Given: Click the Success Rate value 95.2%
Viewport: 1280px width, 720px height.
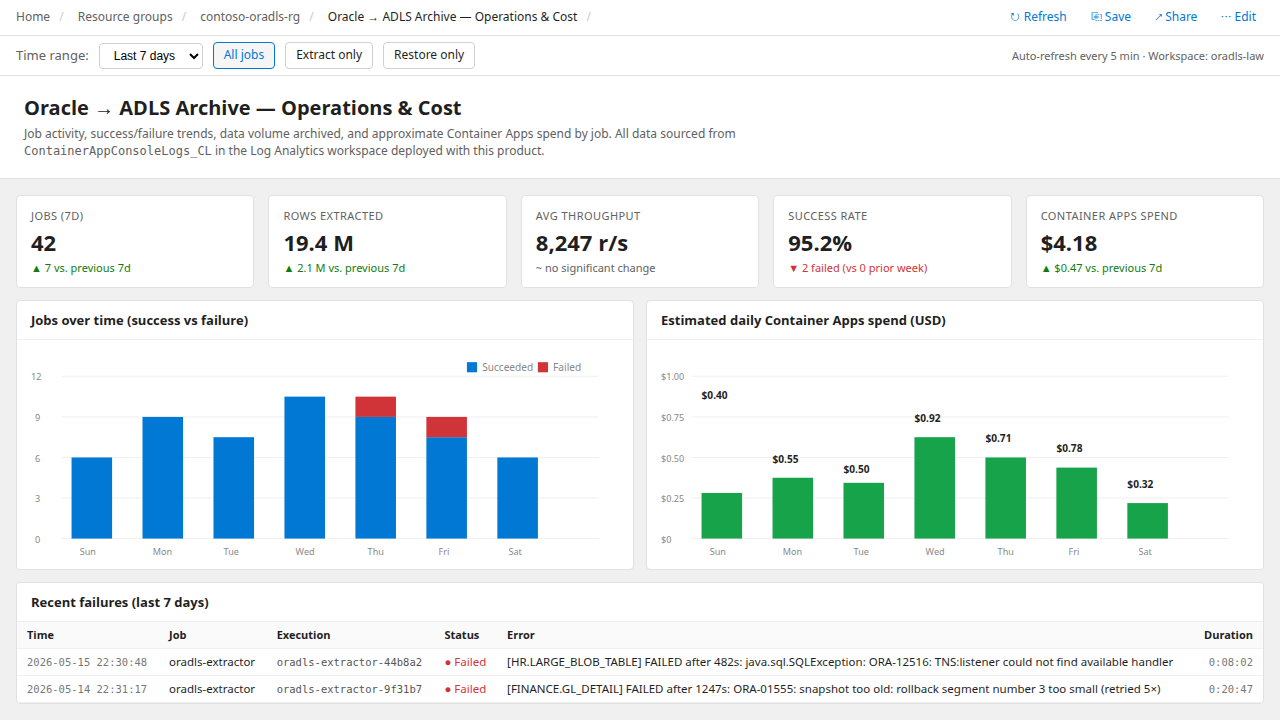Looking at the screenshot, I should pos(820,243).
